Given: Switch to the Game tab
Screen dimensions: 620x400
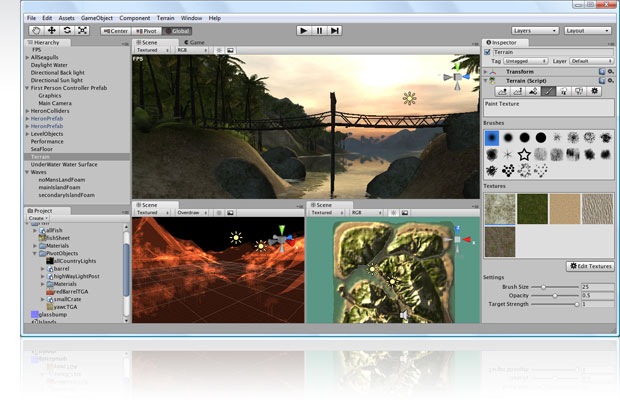Looking at the screenshot, I should point(196,43).
